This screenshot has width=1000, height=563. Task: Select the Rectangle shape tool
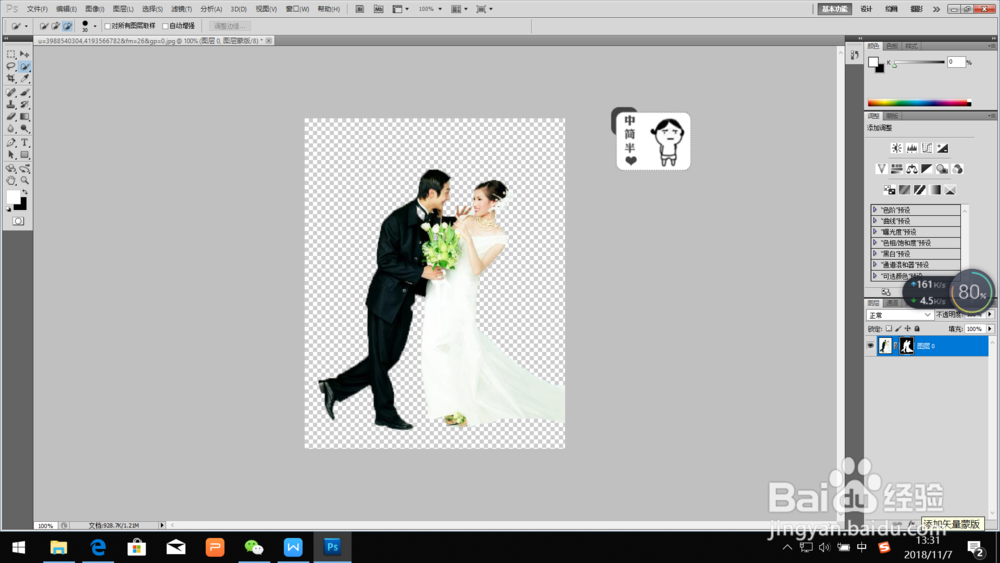point(24,155)
